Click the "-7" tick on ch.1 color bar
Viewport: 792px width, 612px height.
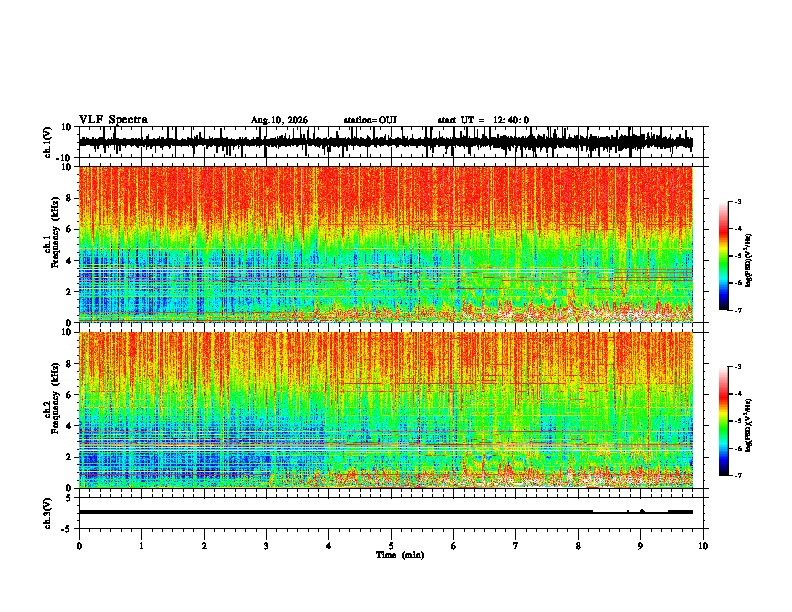pyautogui.click(x=738, y=310)
